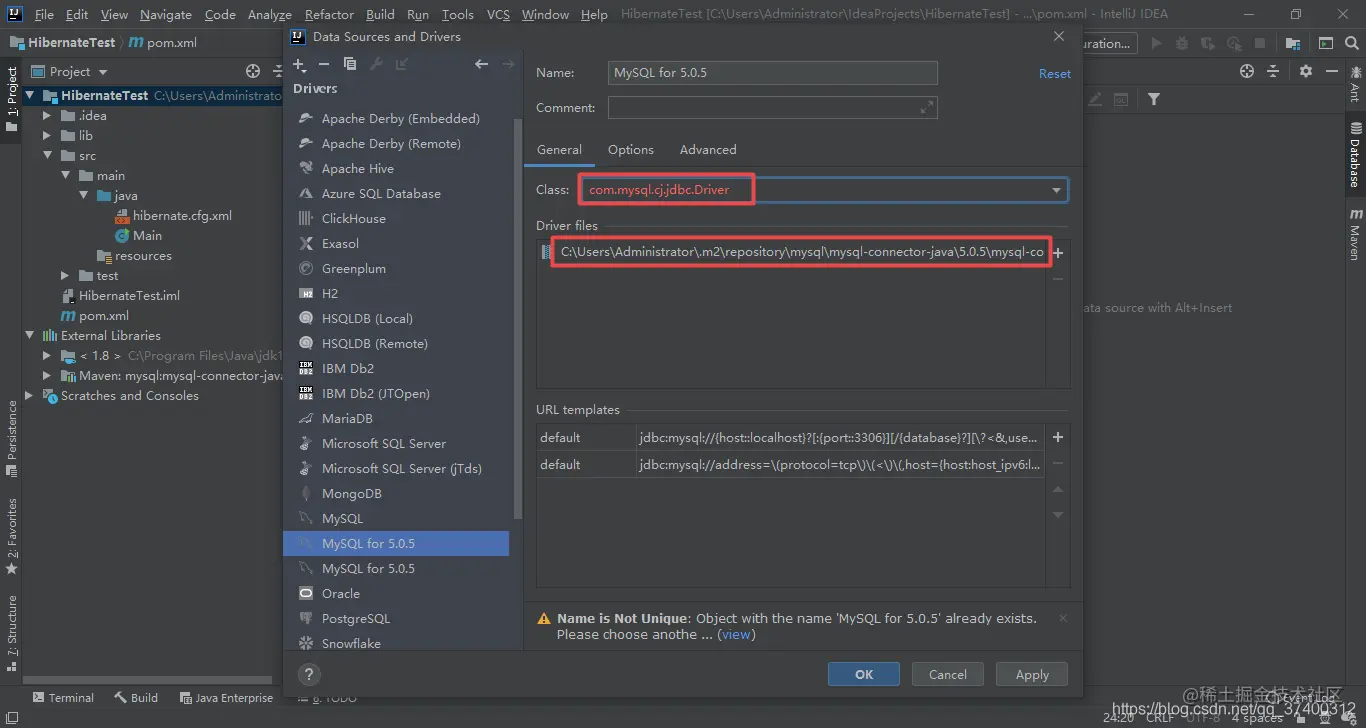Add a driver file with plus button
The width and height of the screenshot is (1366, 728).
tap(1058, 253)
